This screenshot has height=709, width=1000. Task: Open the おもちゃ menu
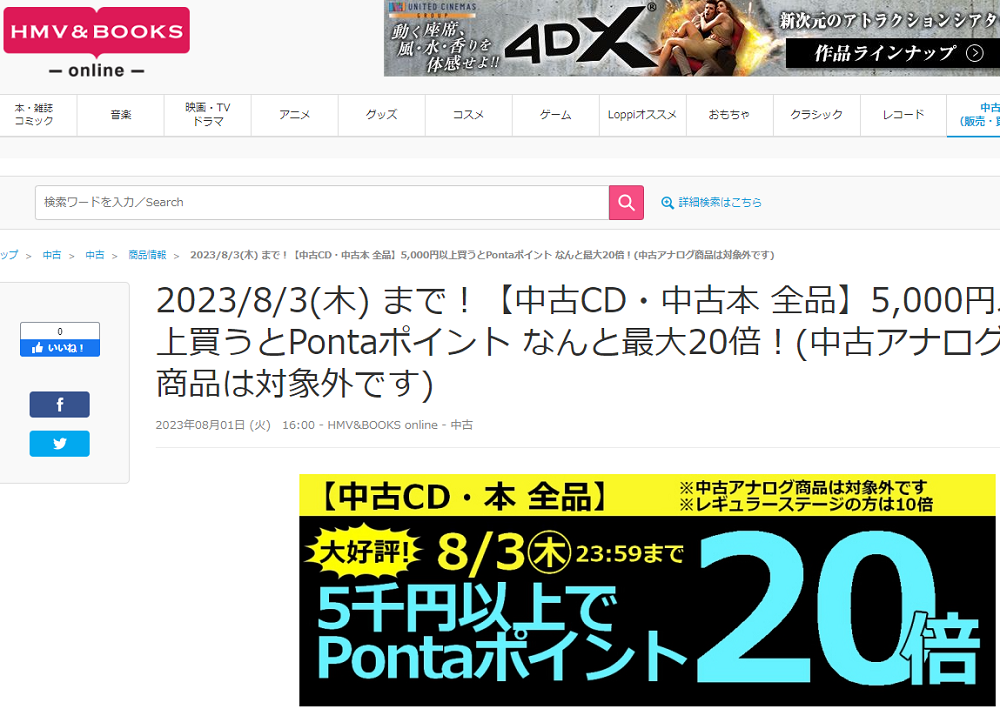(x=730, y=115)
